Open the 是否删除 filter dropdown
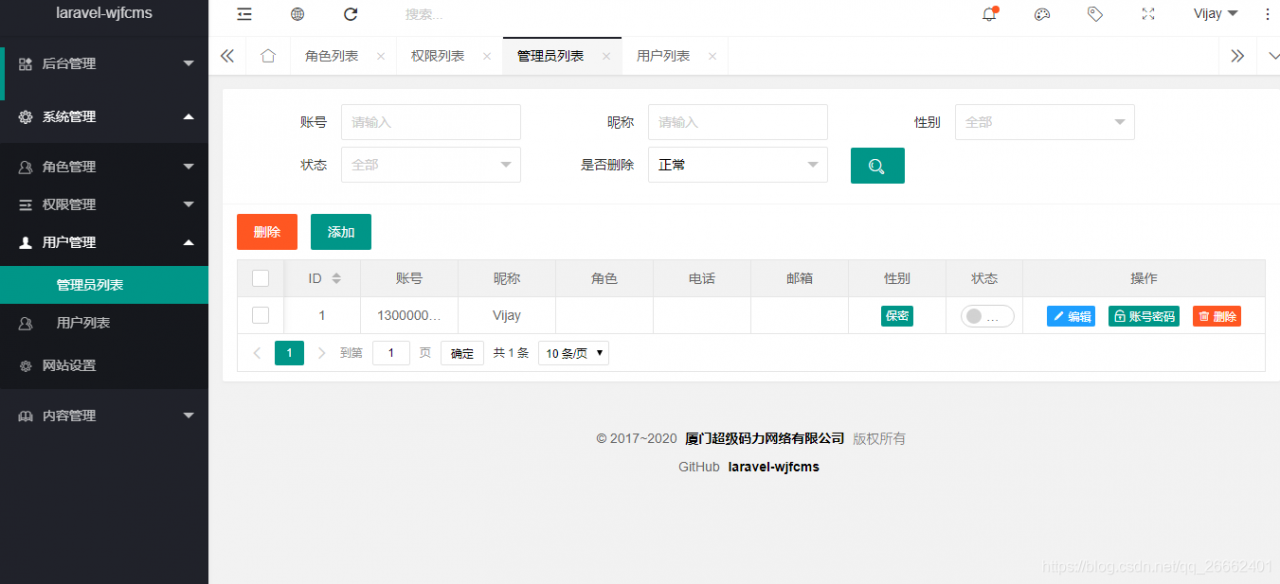Image resolution: width=1280 pixels, height=584 pixels. tap(737, 164)
